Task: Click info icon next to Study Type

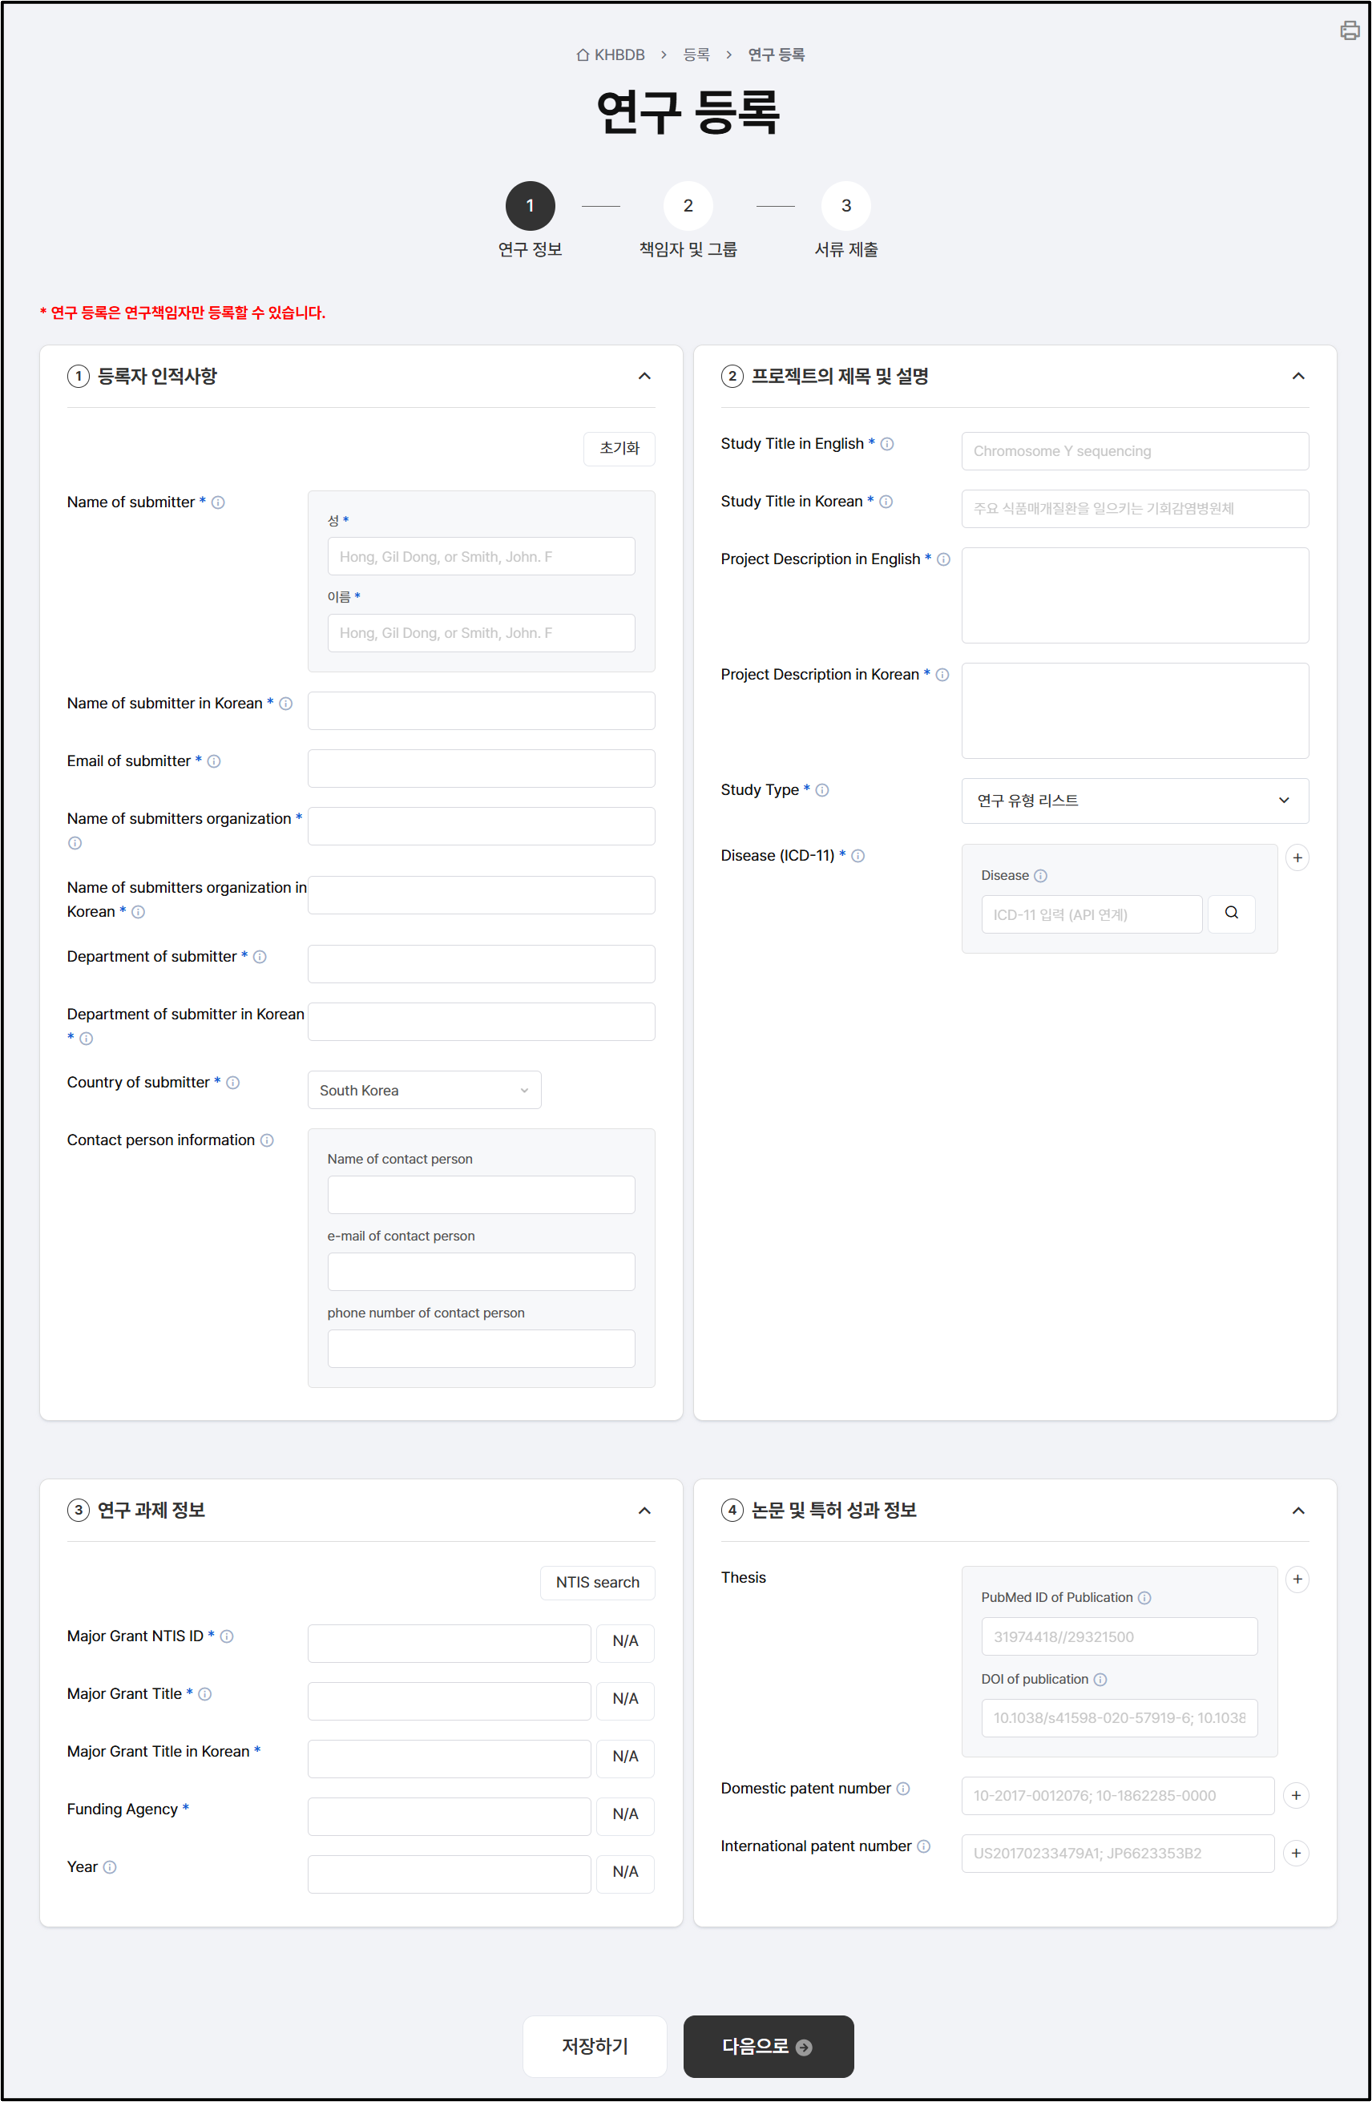Action: click(x=822, y=790)
